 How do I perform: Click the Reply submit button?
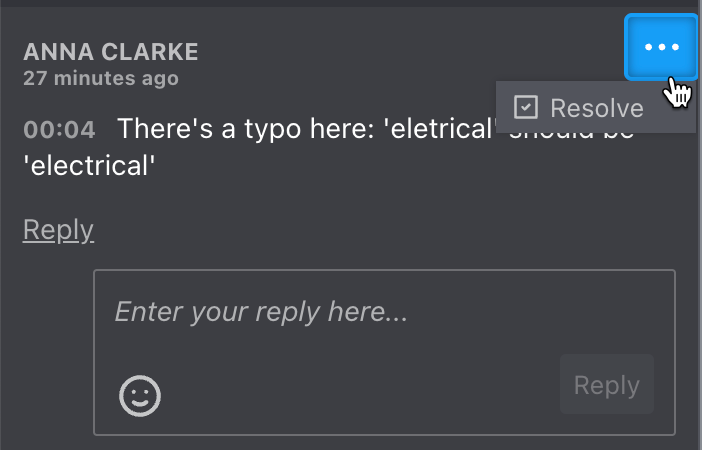tap(607, 384)
